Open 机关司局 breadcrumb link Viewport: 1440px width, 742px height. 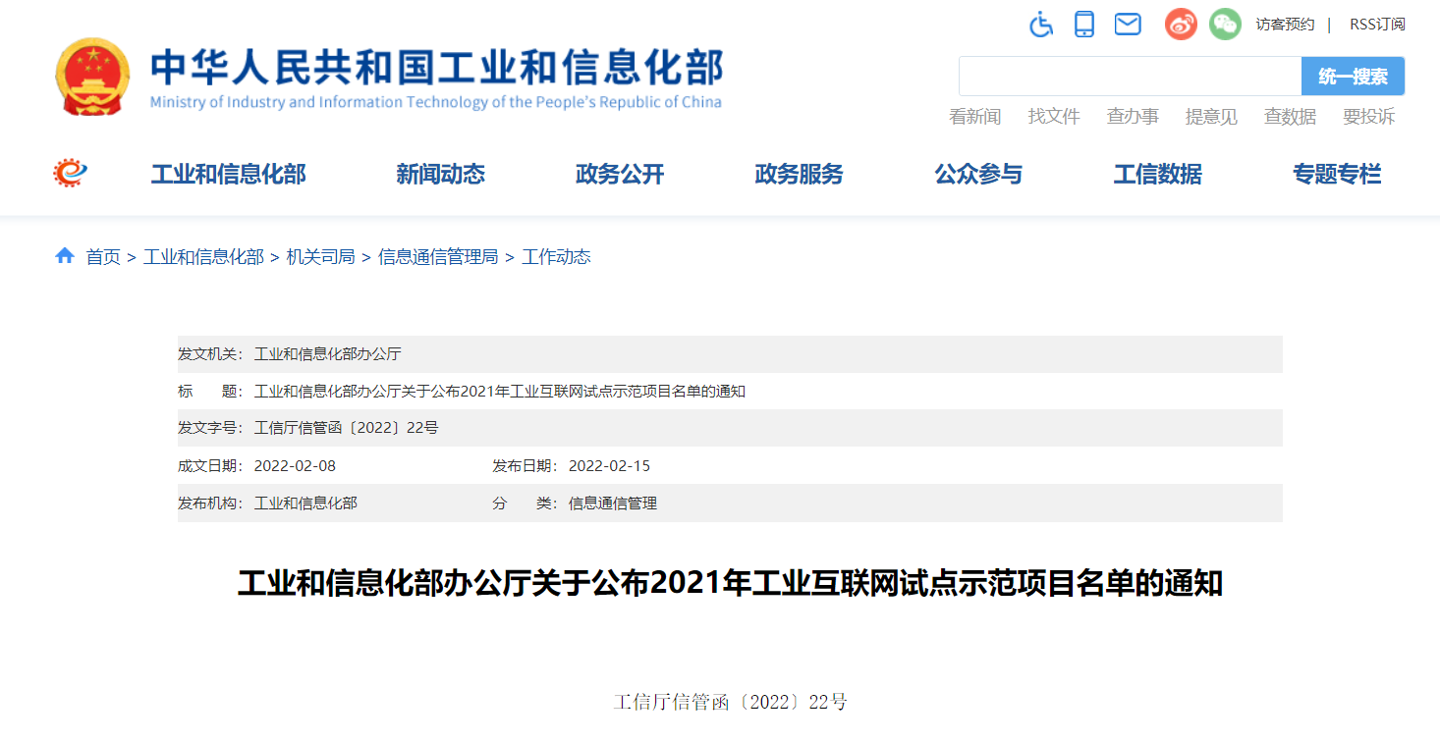point(321,257)
